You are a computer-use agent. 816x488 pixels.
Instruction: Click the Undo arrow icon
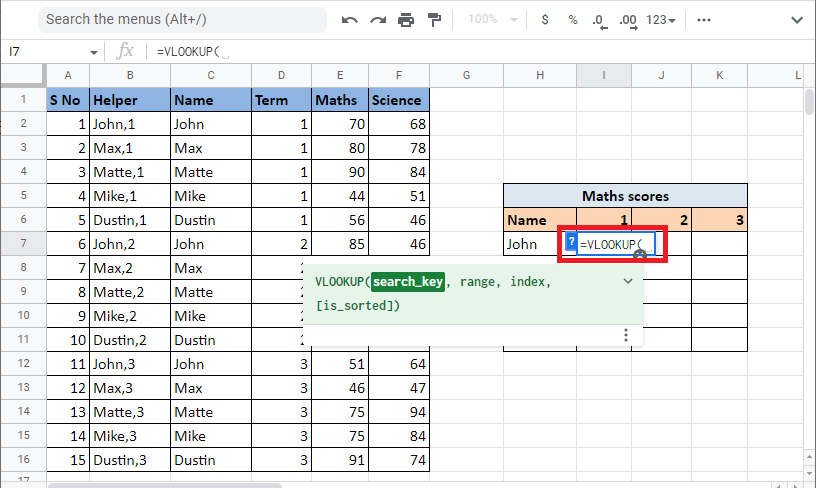coord(349,20)
